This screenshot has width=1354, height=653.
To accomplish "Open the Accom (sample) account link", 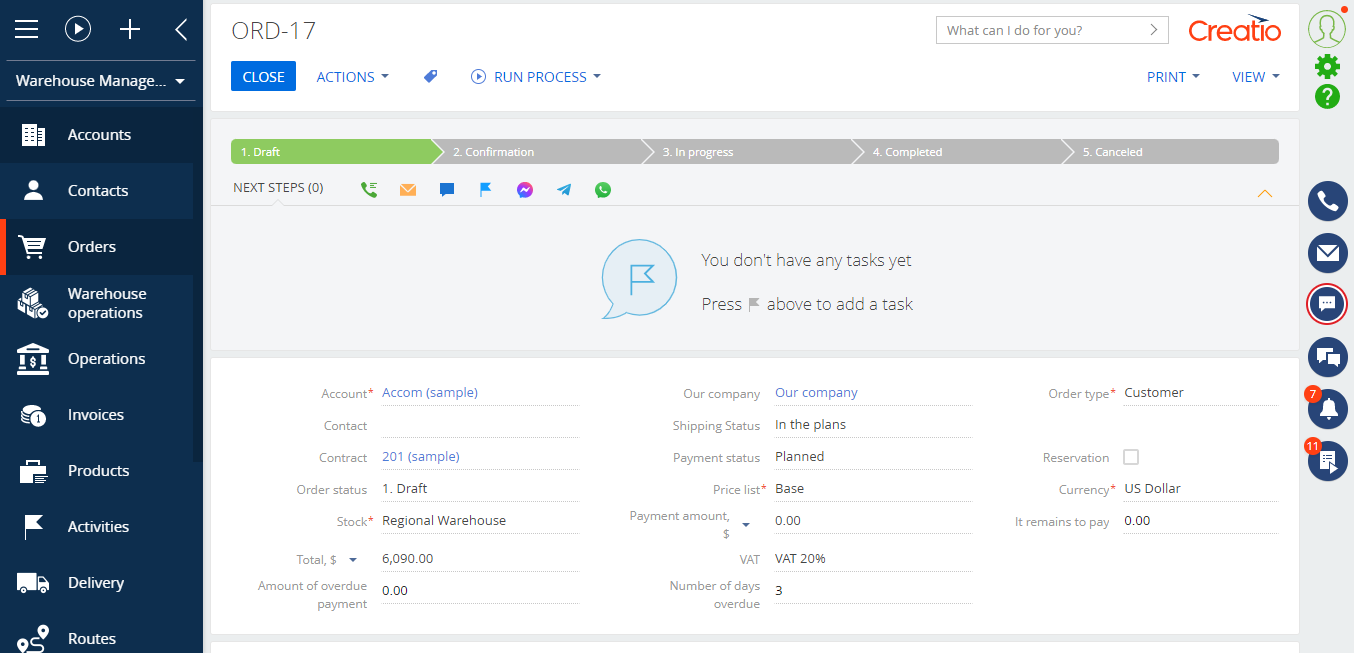I will pyautogui.click(x=430, y=392).
